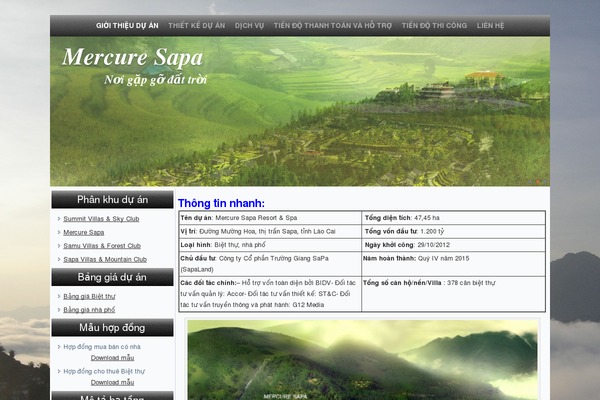Open the Summit Villas & Sky Club link

click(101, 219)
